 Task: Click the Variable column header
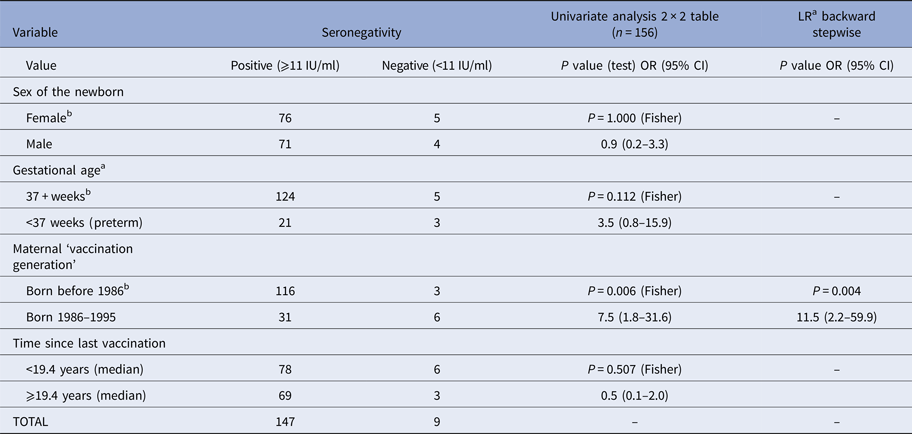coord(35,32)
